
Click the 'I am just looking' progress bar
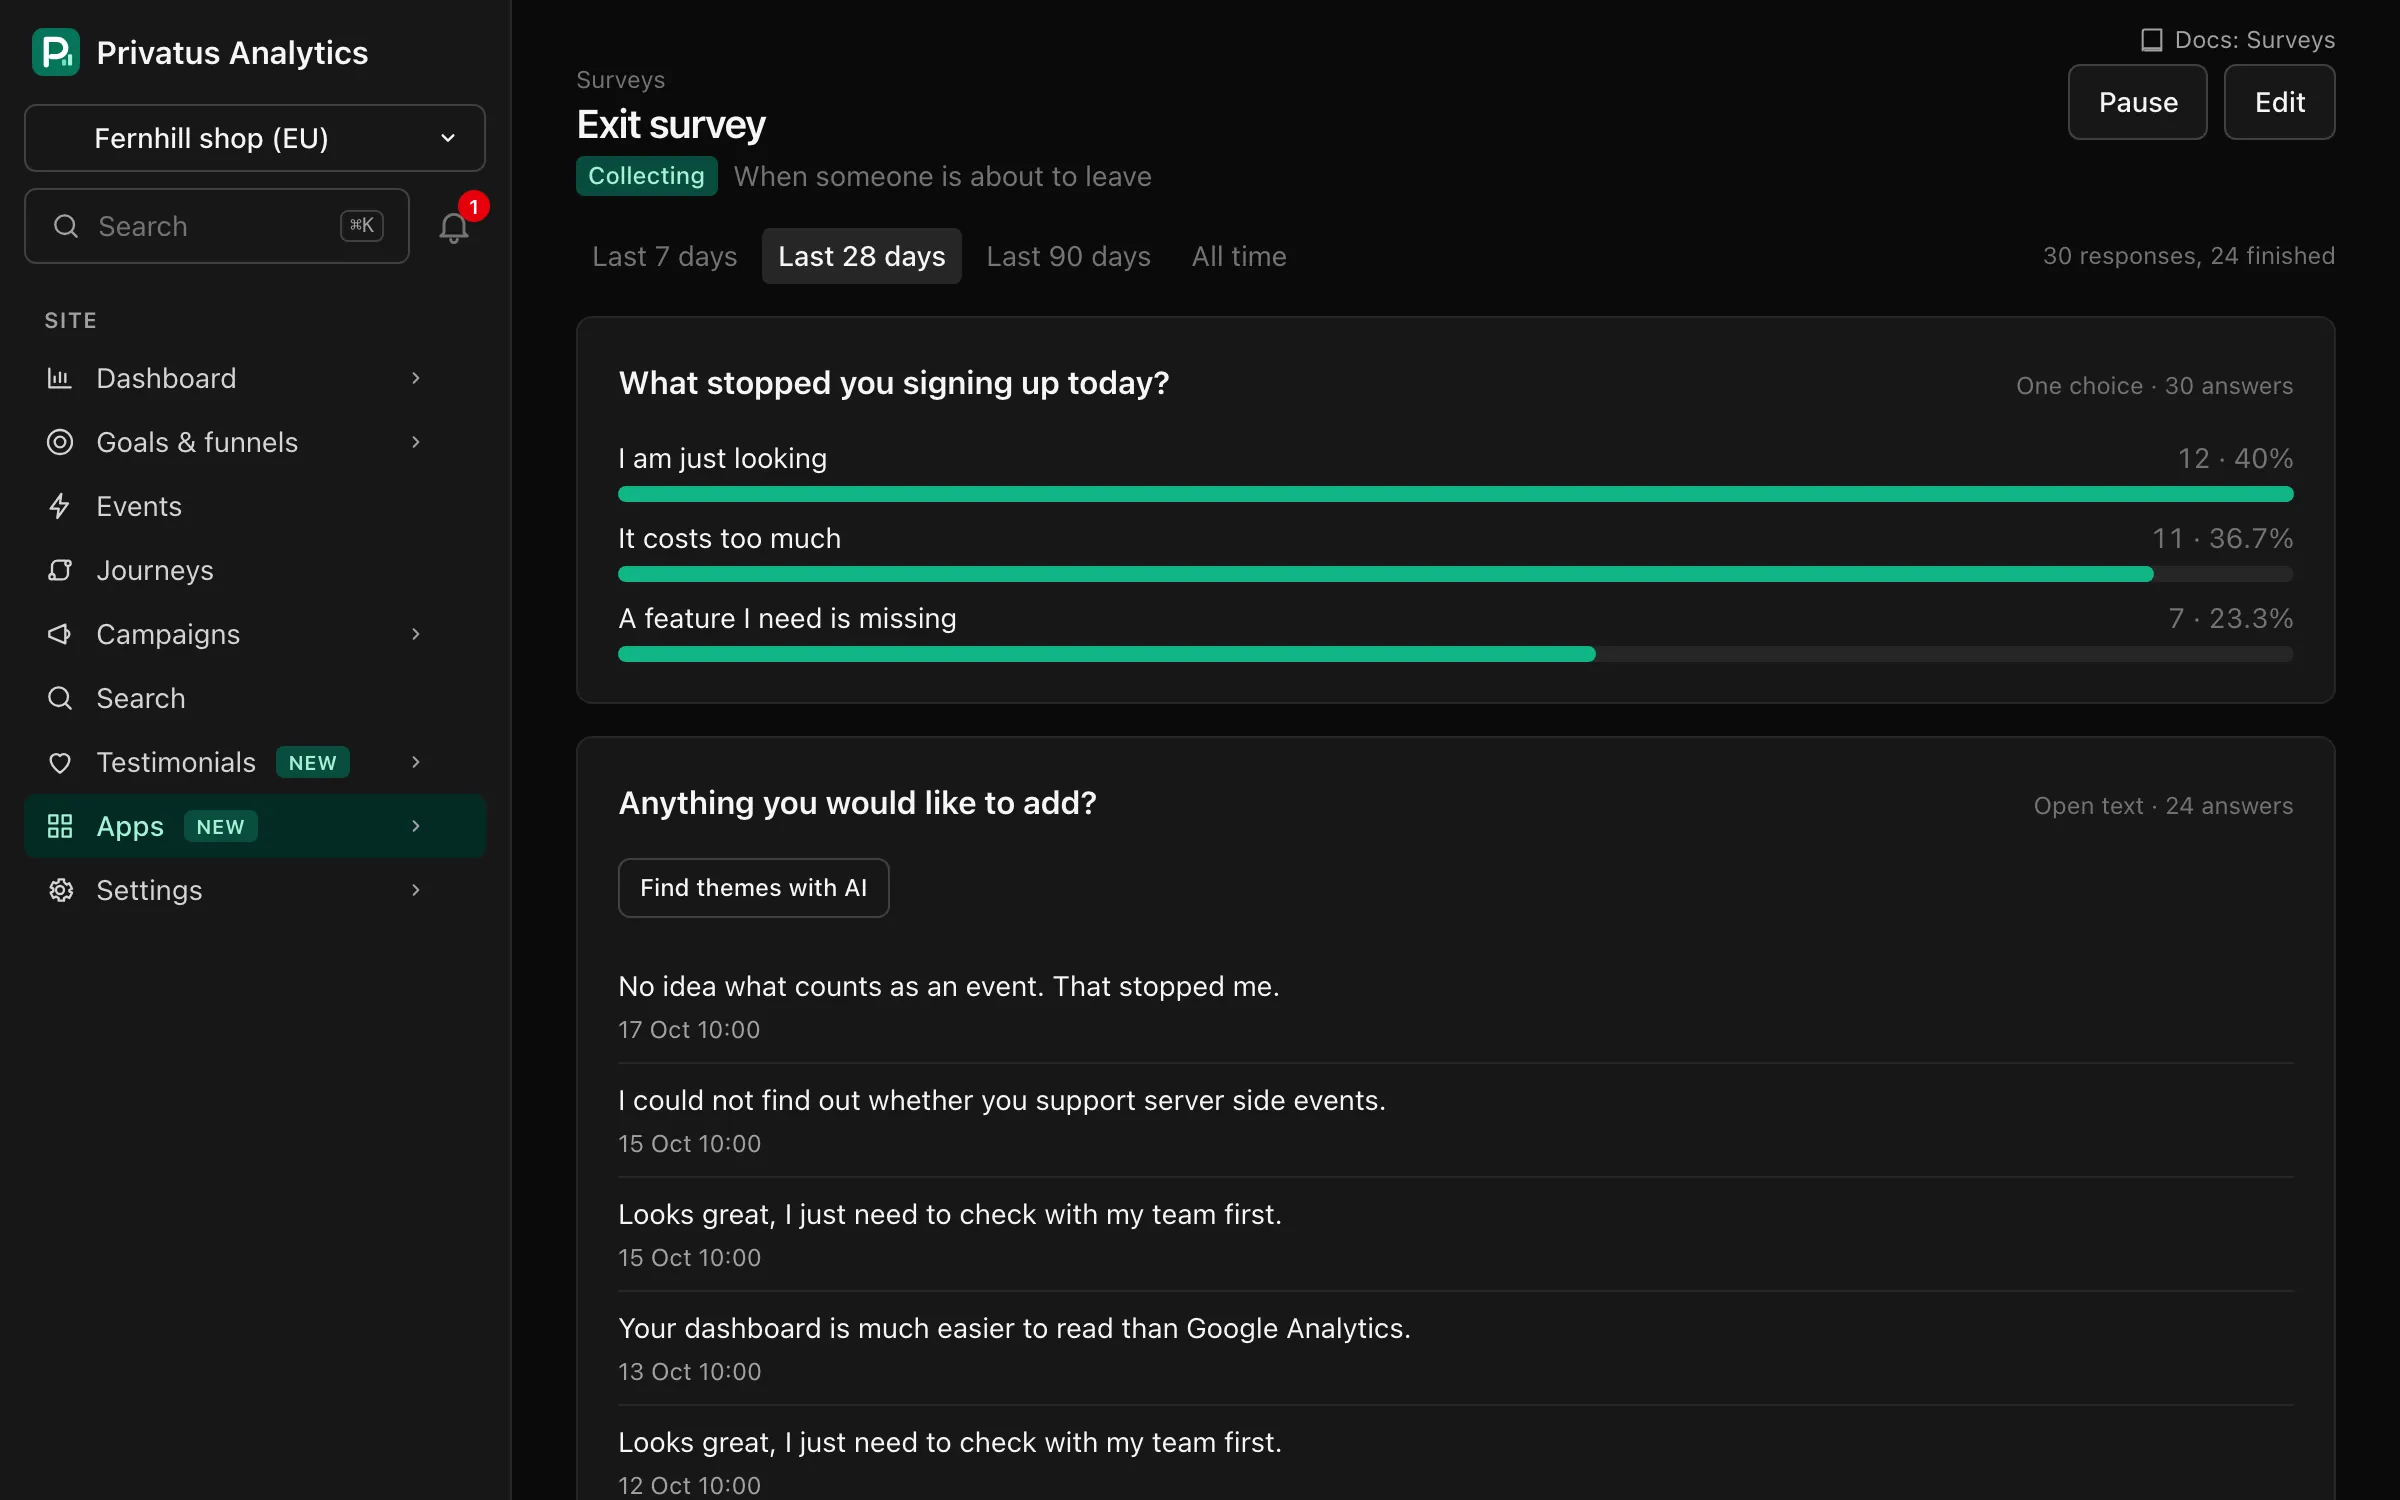[1456, 494]
